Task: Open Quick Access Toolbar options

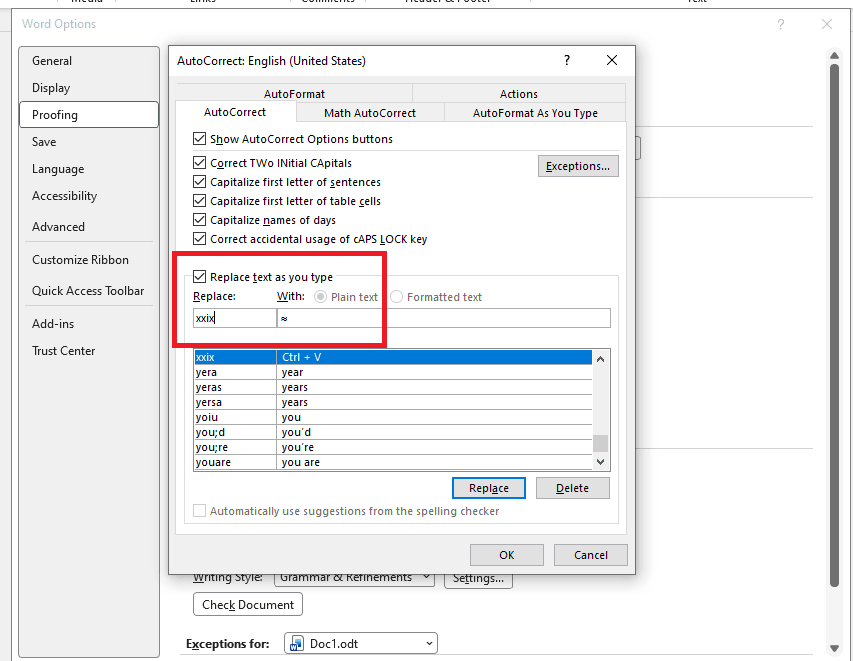Action: [89, 291]
